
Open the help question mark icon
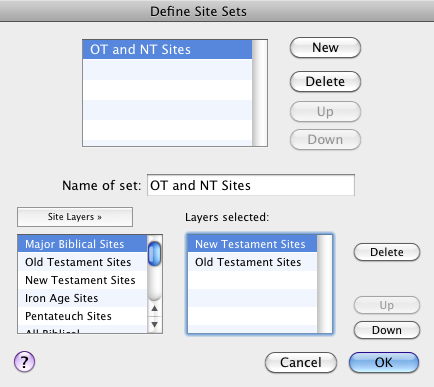[24, 362]
